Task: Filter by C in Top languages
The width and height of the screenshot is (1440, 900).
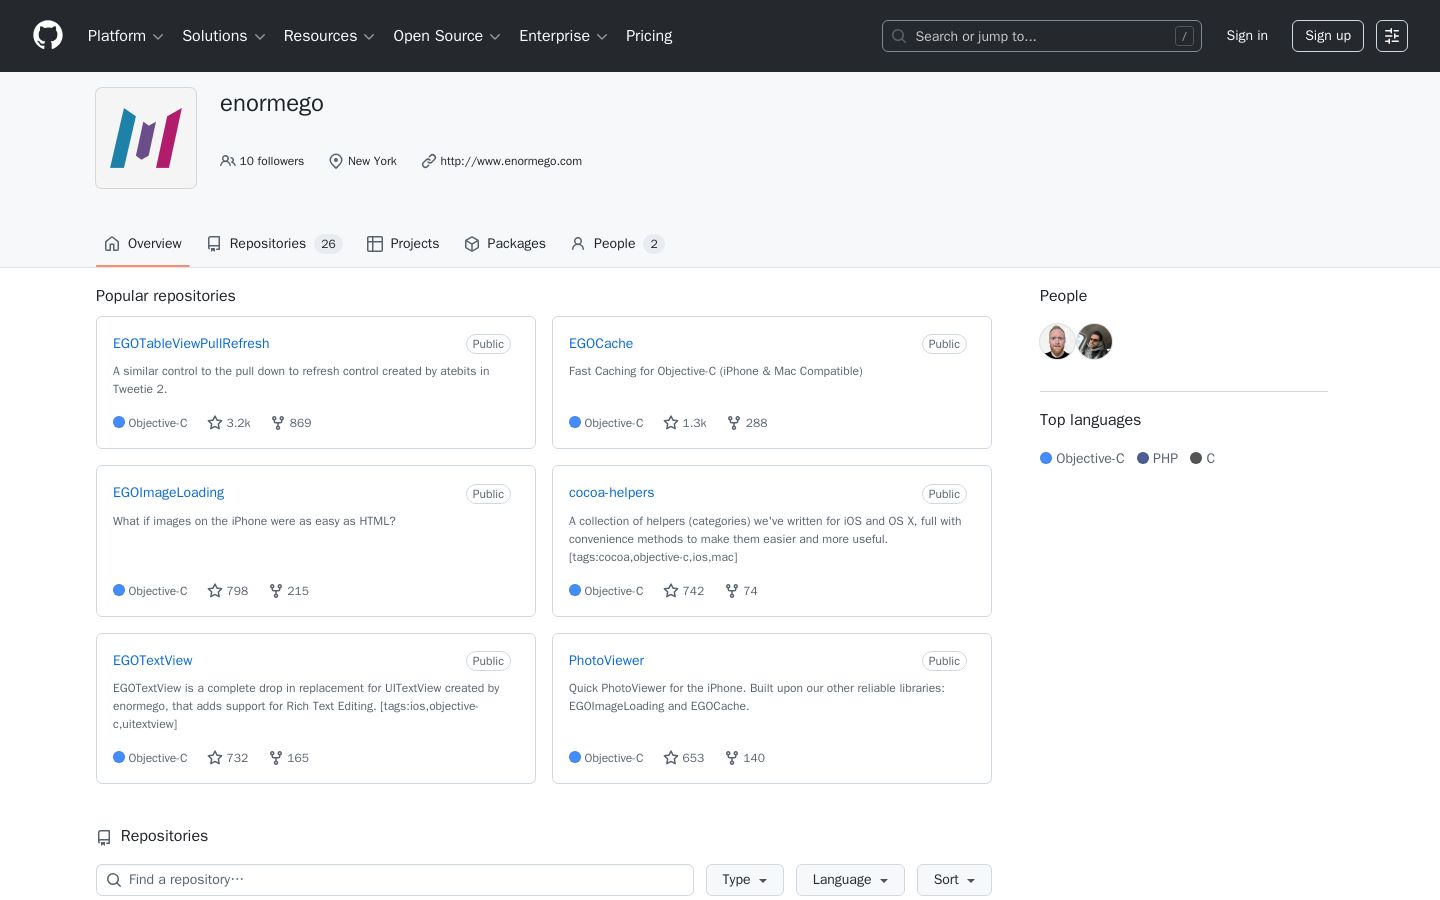Action: (1203, 458)
